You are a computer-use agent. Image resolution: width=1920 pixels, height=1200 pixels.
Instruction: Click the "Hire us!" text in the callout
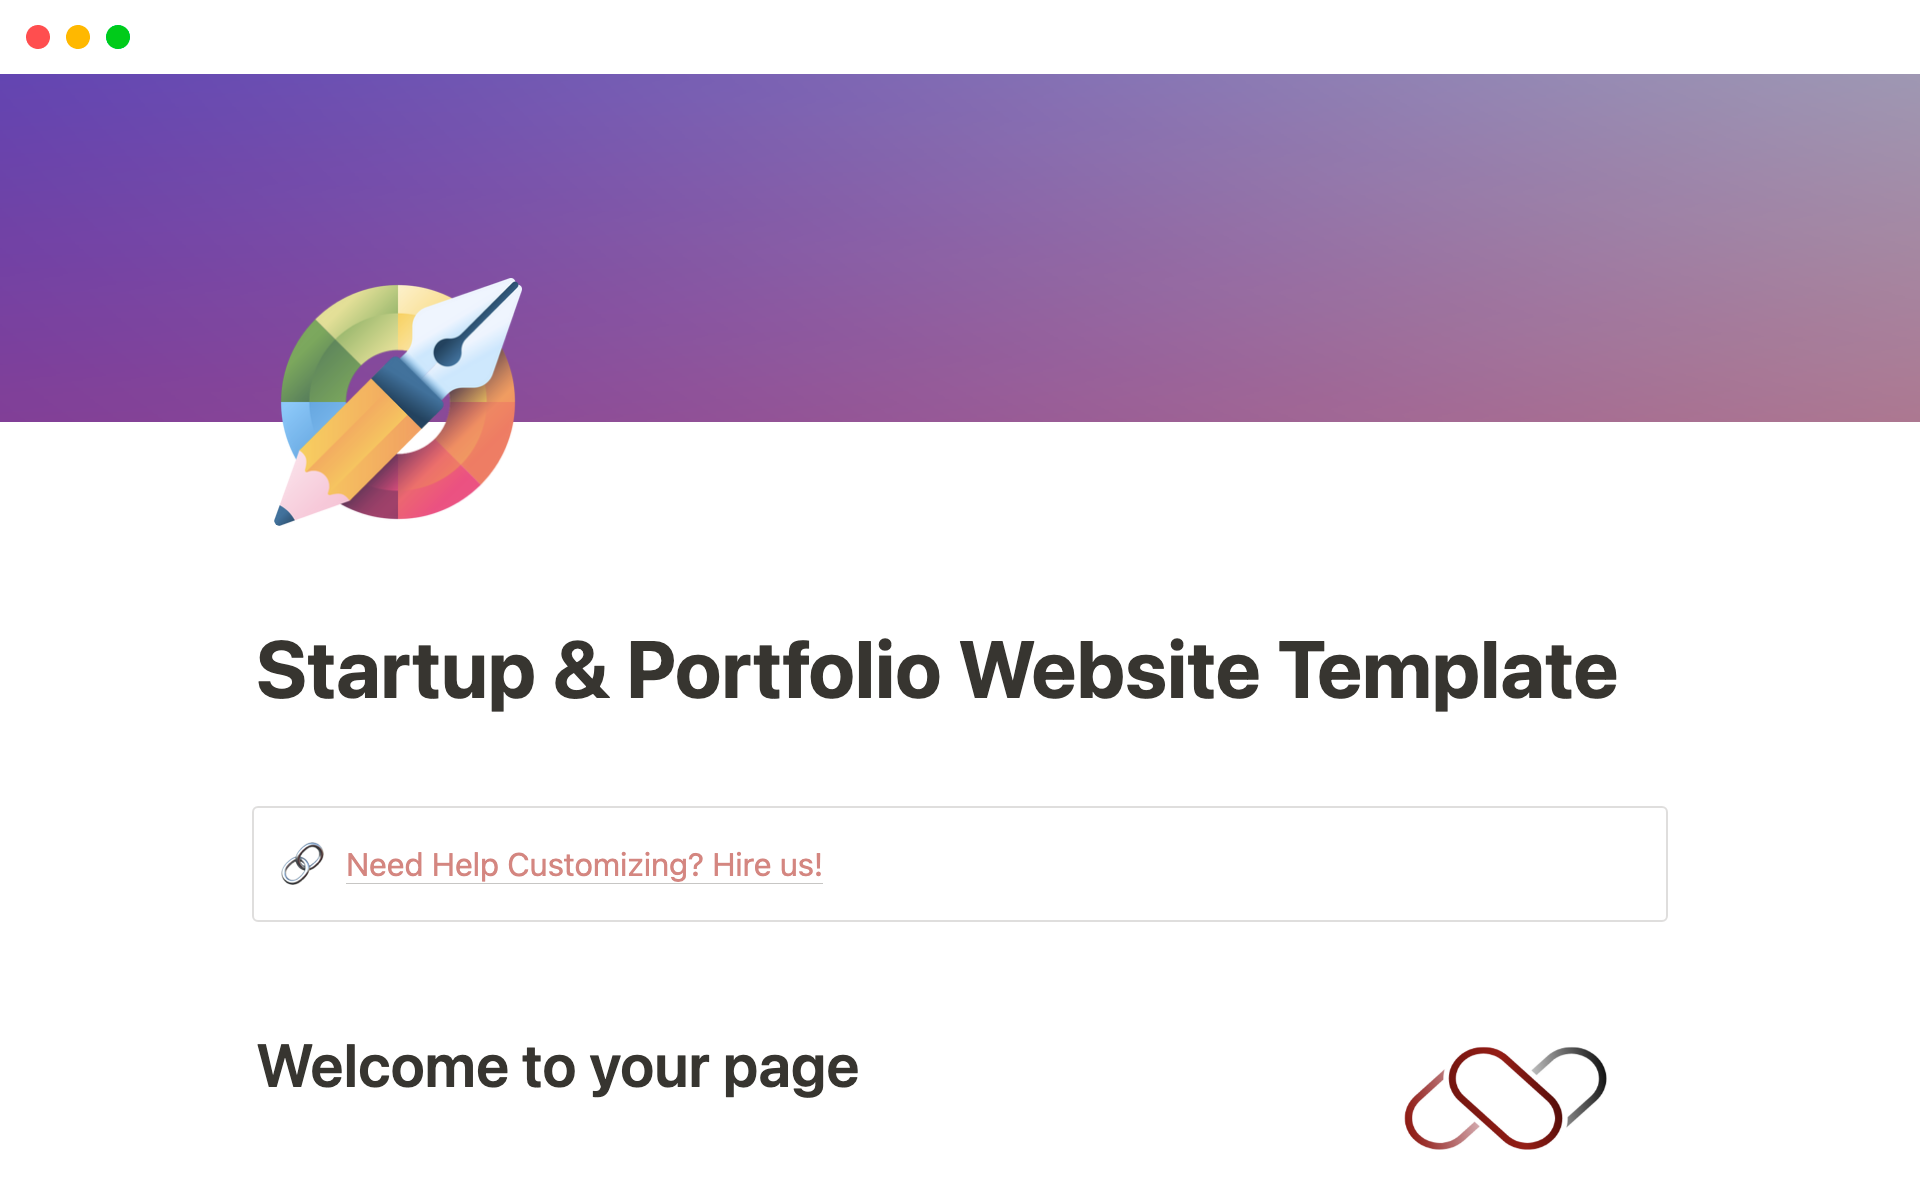pyautogui.click(x=767, y=865)
